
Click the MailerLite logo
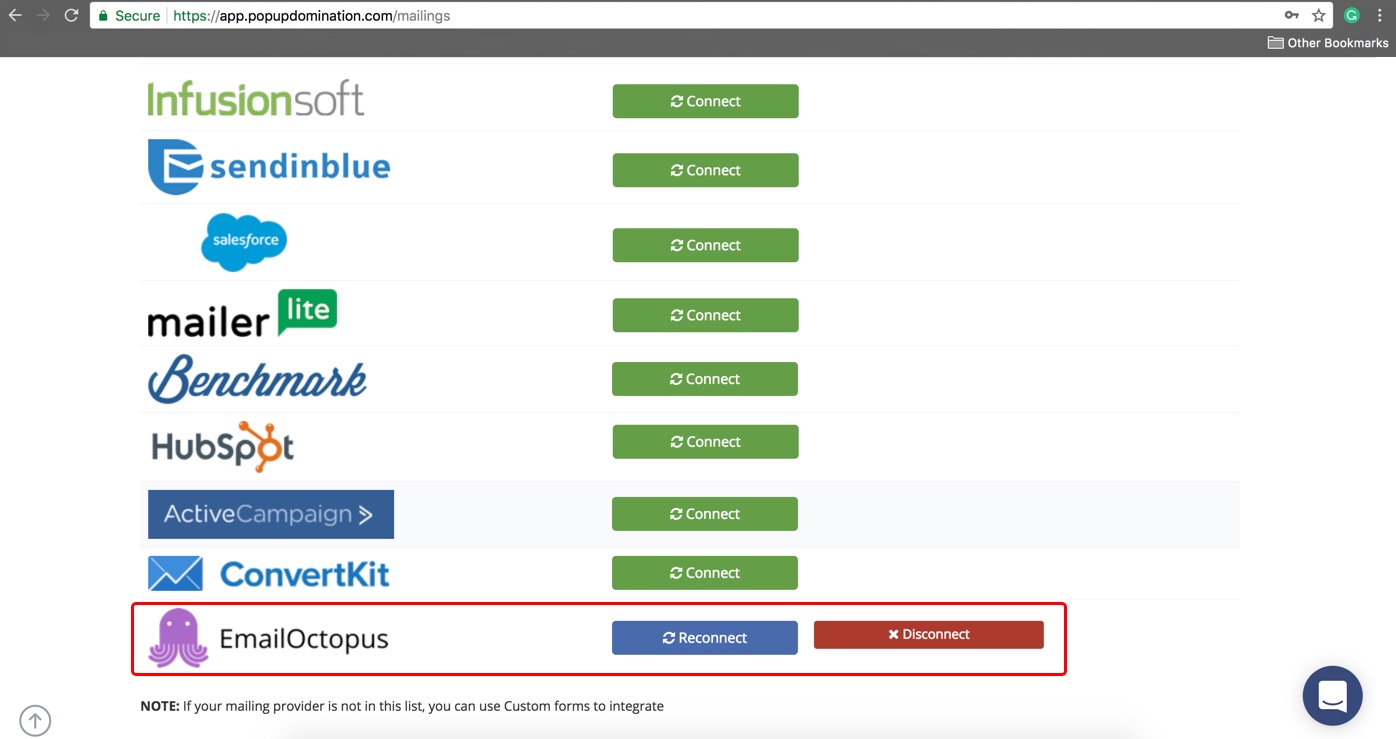click(x=242, y=314)
